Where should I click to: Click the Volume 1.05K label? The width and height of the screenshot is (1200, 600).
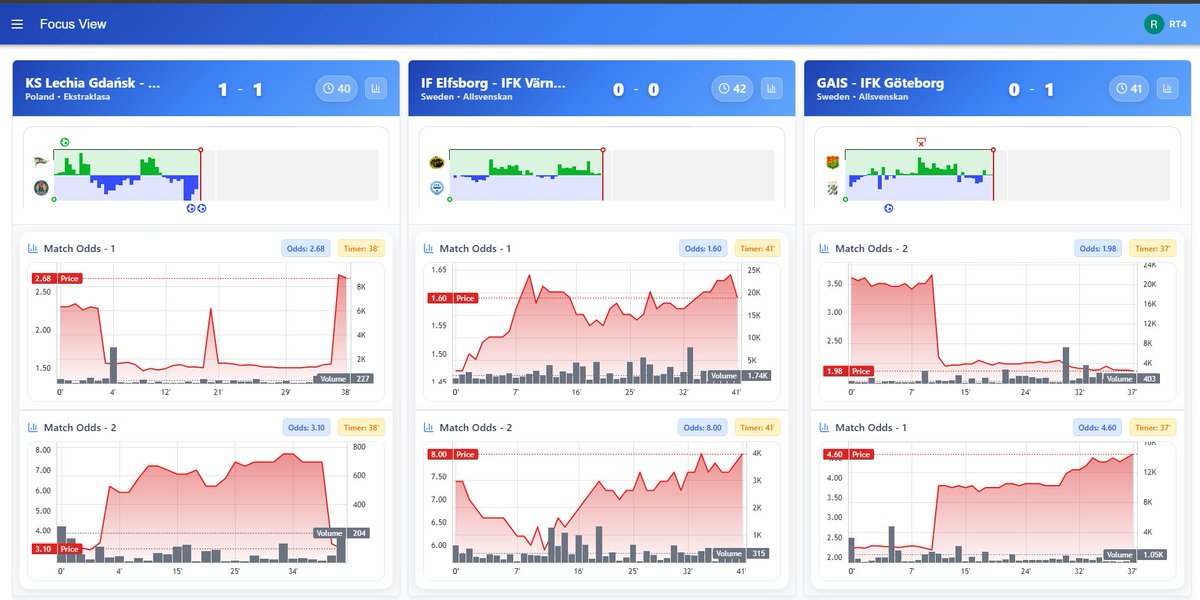[x=1135, y=554]
